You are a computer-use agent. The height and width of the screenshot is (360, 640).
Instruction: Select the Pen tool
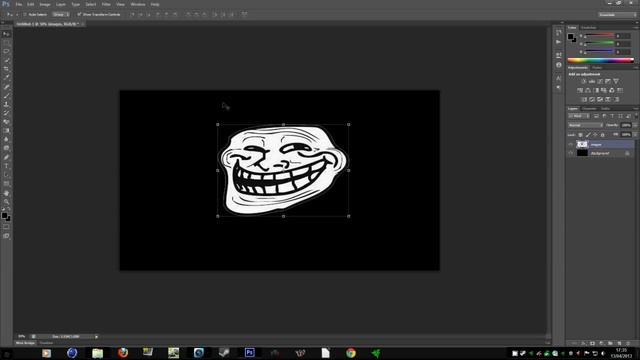tap(6, 157)
